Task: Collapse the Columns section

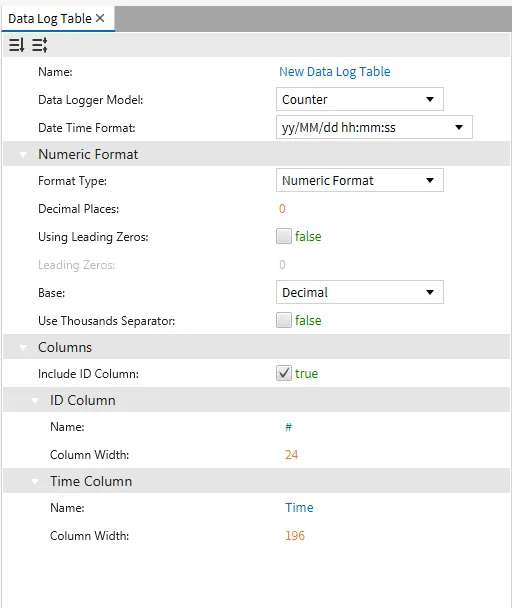Action: 23,348
